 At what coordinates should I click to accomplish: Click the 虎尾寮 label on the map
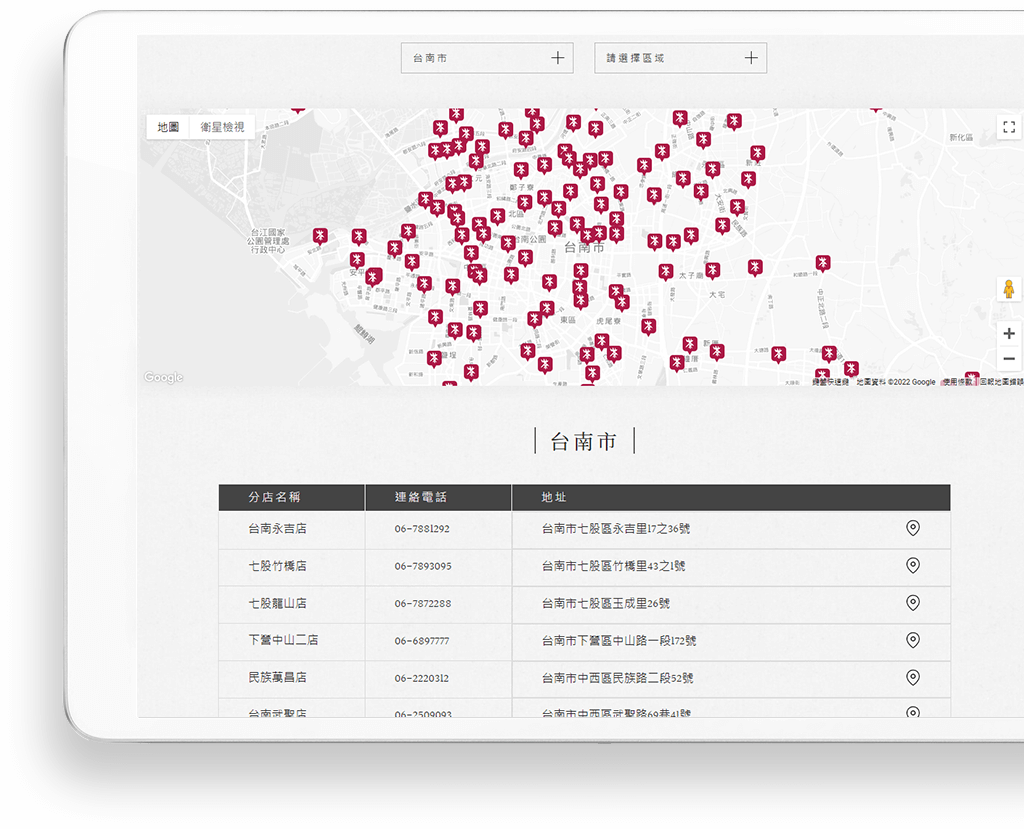click(608, 321)
